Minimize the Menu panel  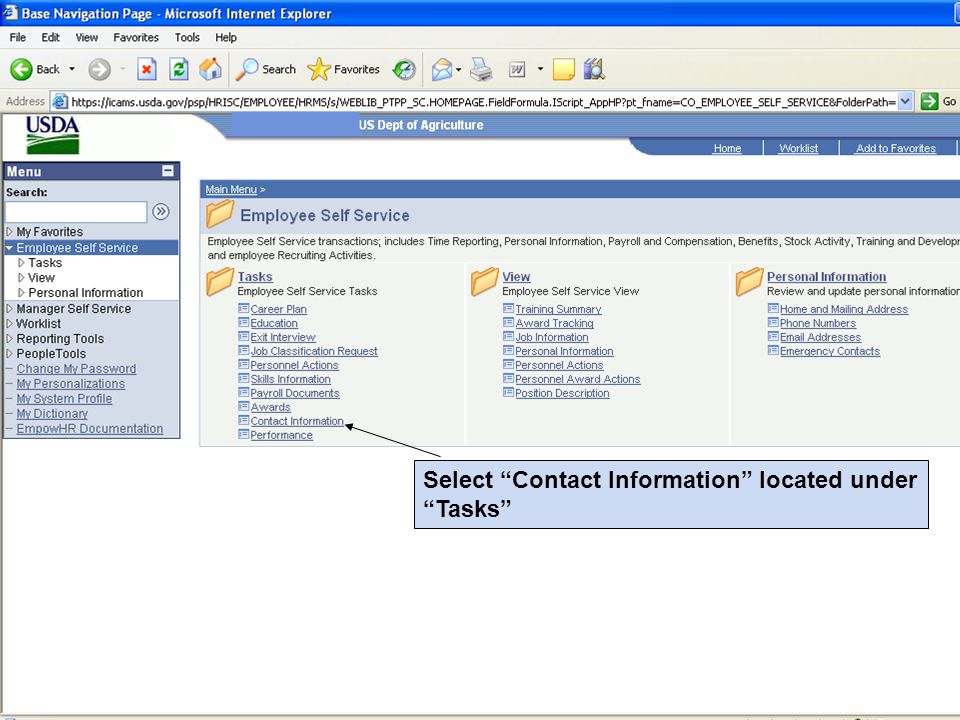point(168,171)
